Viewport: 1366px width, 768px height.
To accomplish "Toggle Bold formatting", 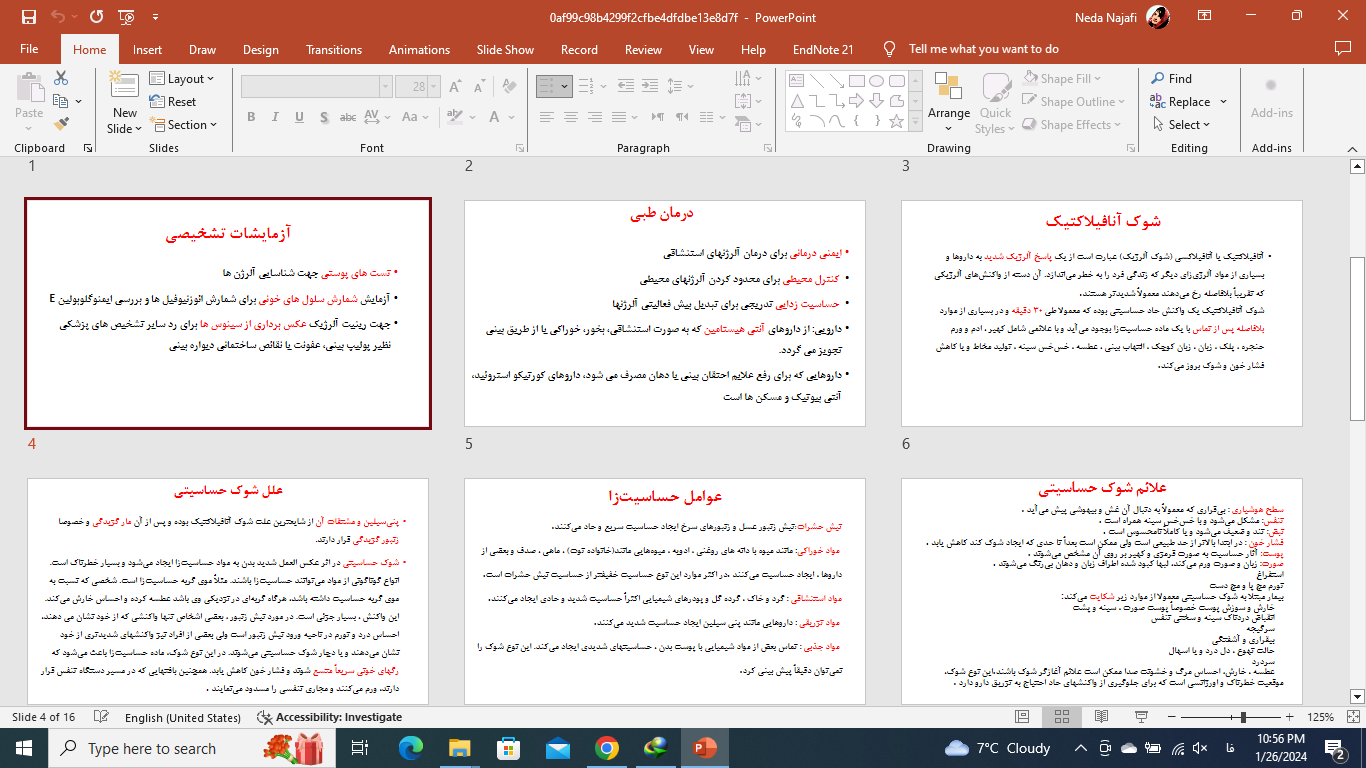I will pyautogui.click(x=251, y=117).
